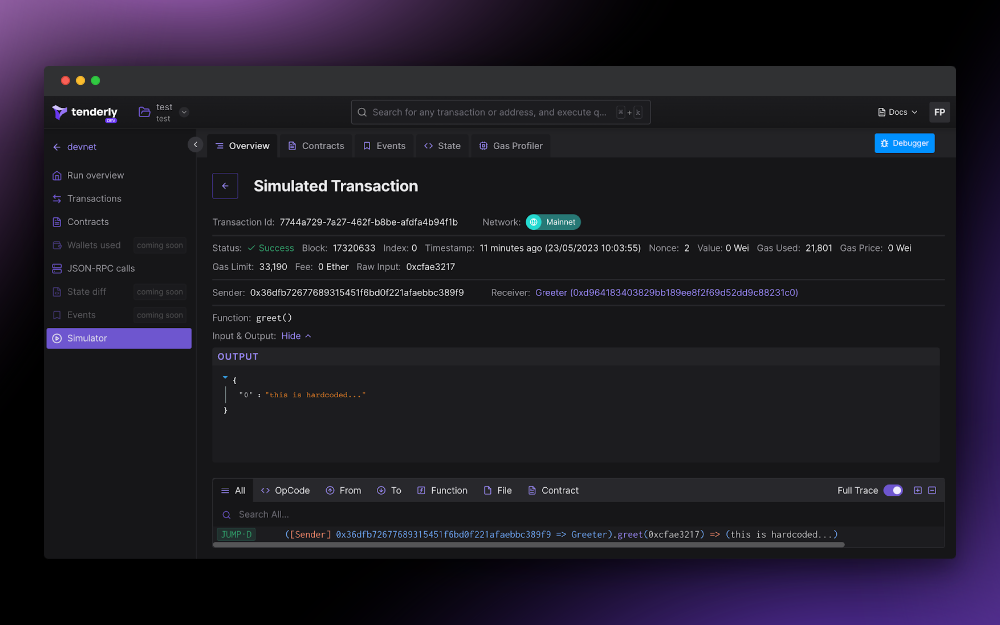Click the Transactions arrows icon

pyautogui.click(x=57, y=198)
